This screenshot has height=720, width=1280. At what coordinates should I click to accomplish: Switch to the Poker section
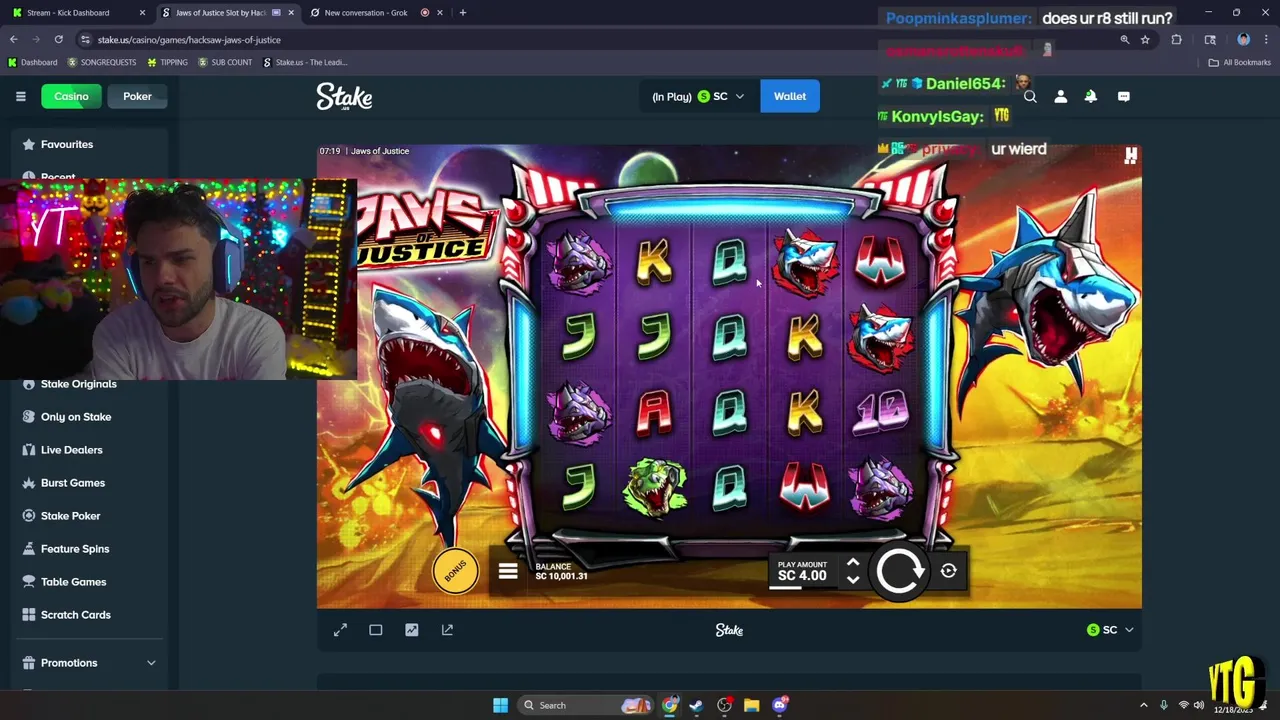coord(137,96)
